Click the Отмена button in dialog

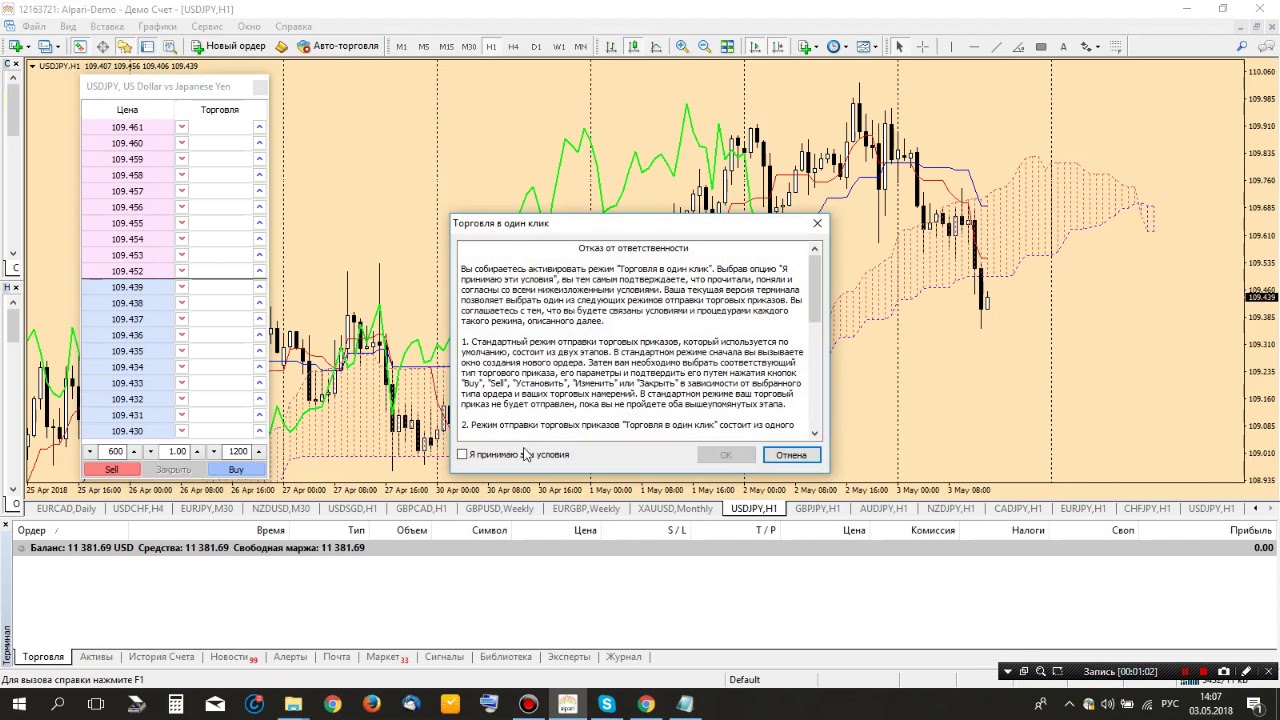coord(791,455)
